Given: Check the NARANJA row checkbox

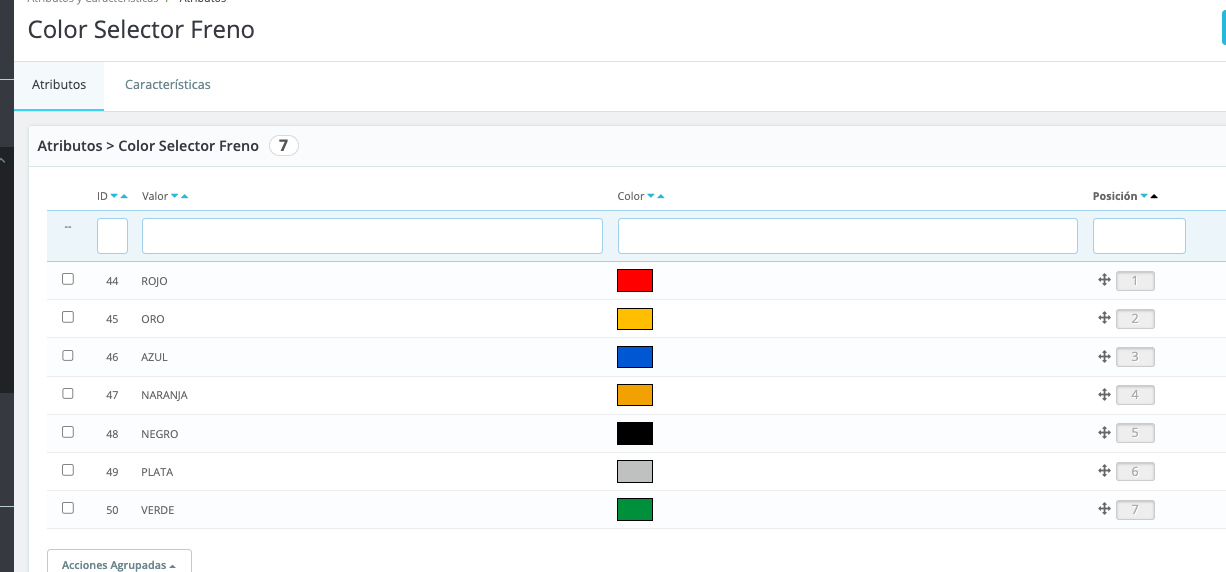Looking at the screenshot, I should click(x=68, y=393).
